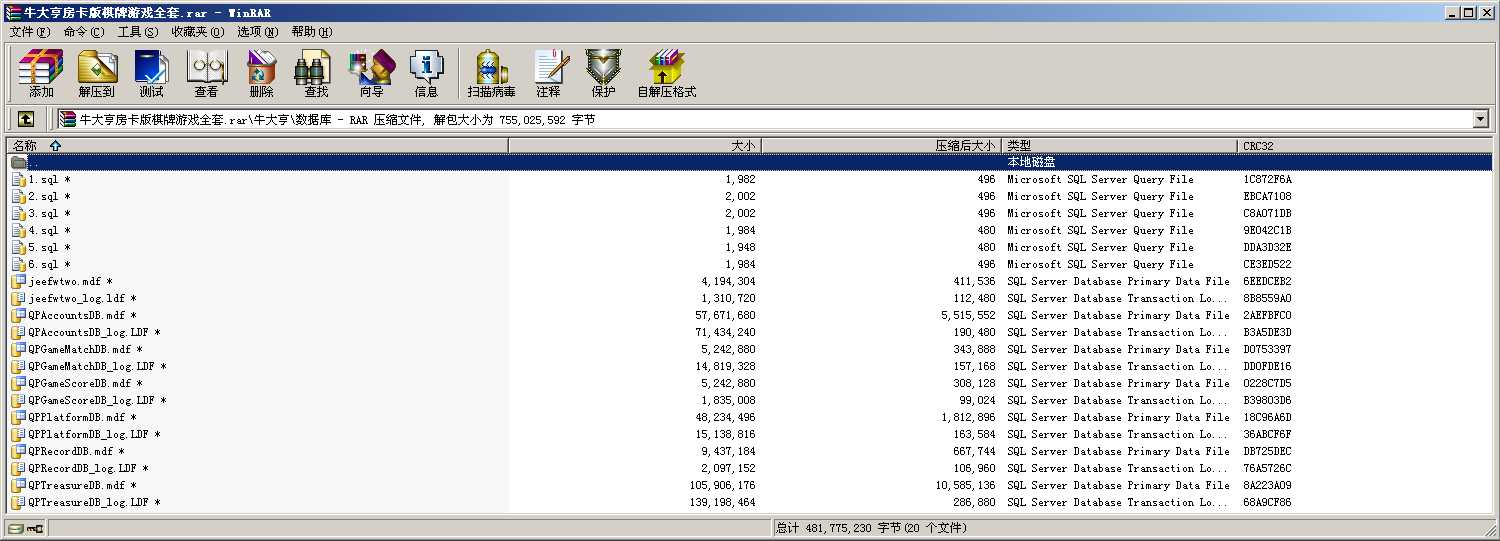
Task: Click the 本地磁盘 type cell
Action: [x=1031, y=162]
